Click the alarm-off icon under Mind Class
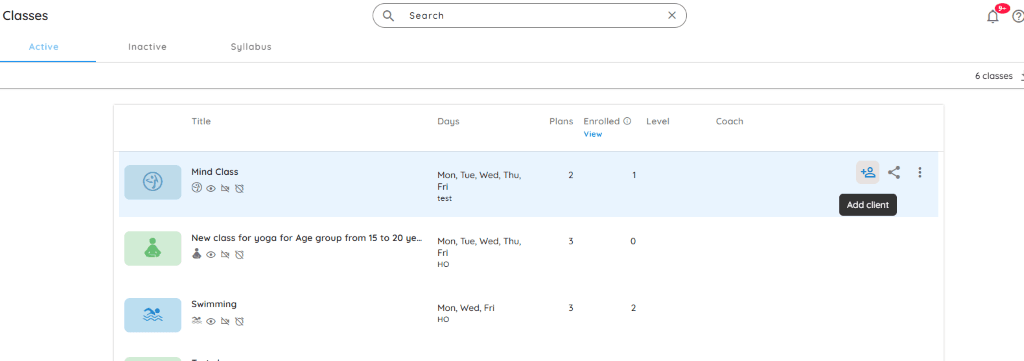The height and width of the screenshot is (361, 1024). tap(240, 189)
